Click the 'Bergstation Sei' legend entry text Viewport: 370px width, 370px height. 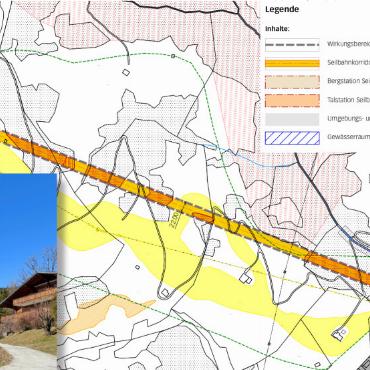348,81
